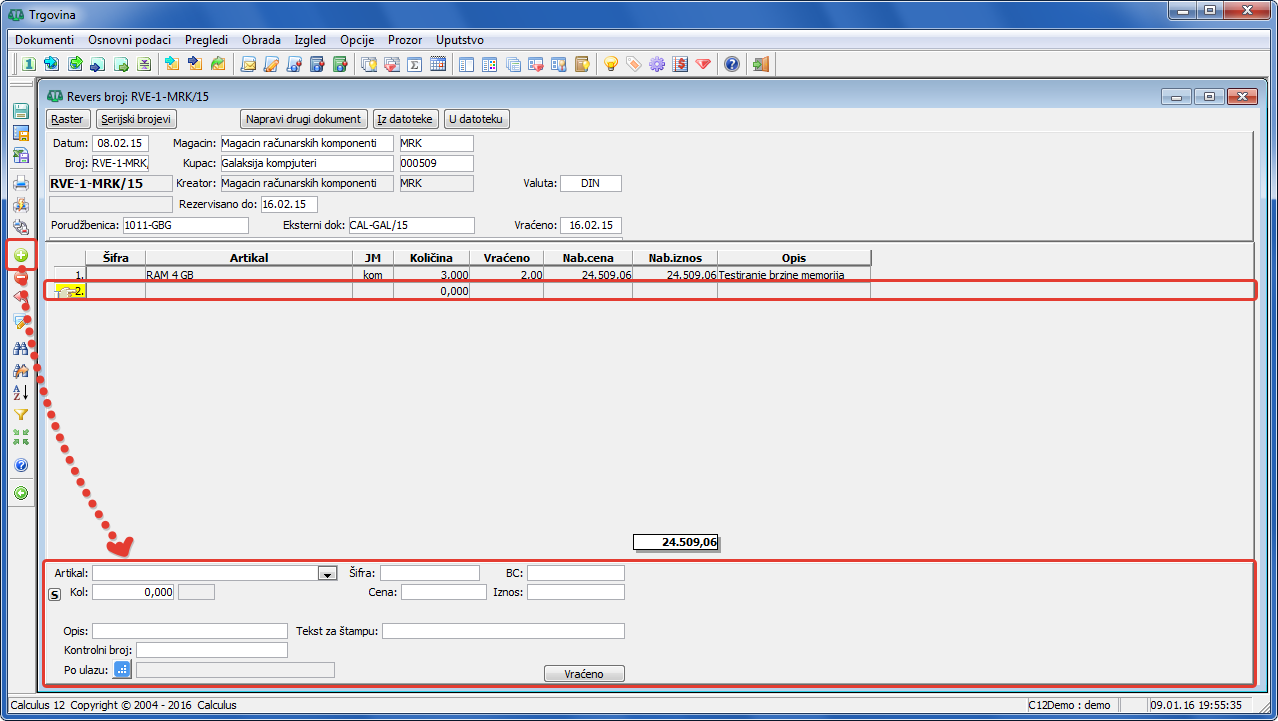Click the purple gear icon in toolbar
1278x721 pixels.
click(657, 65)
